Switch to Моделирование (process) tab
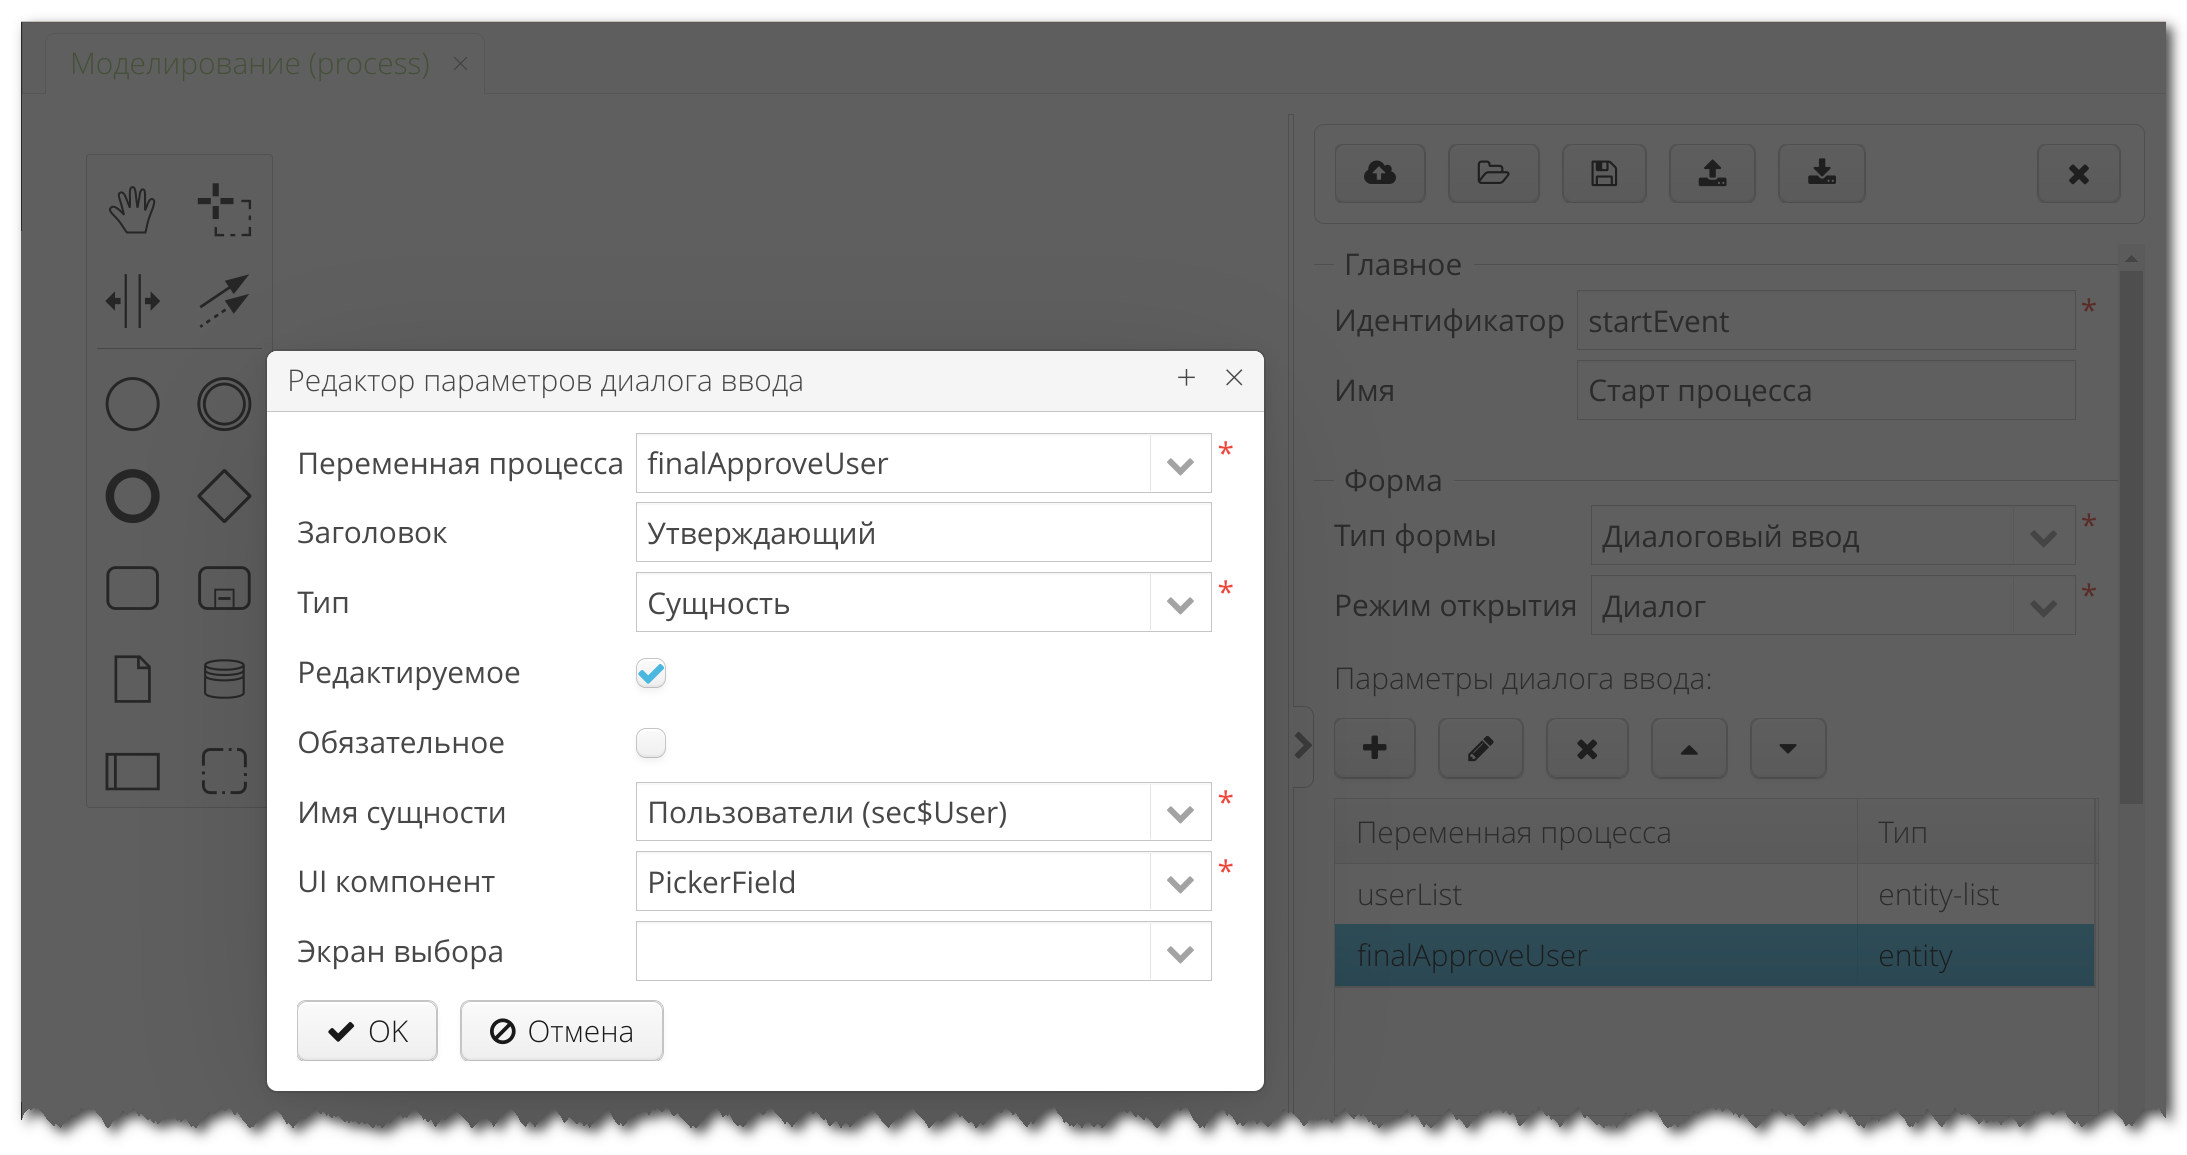Viewport: 2187px width, 1155px height. pos(250,64)
